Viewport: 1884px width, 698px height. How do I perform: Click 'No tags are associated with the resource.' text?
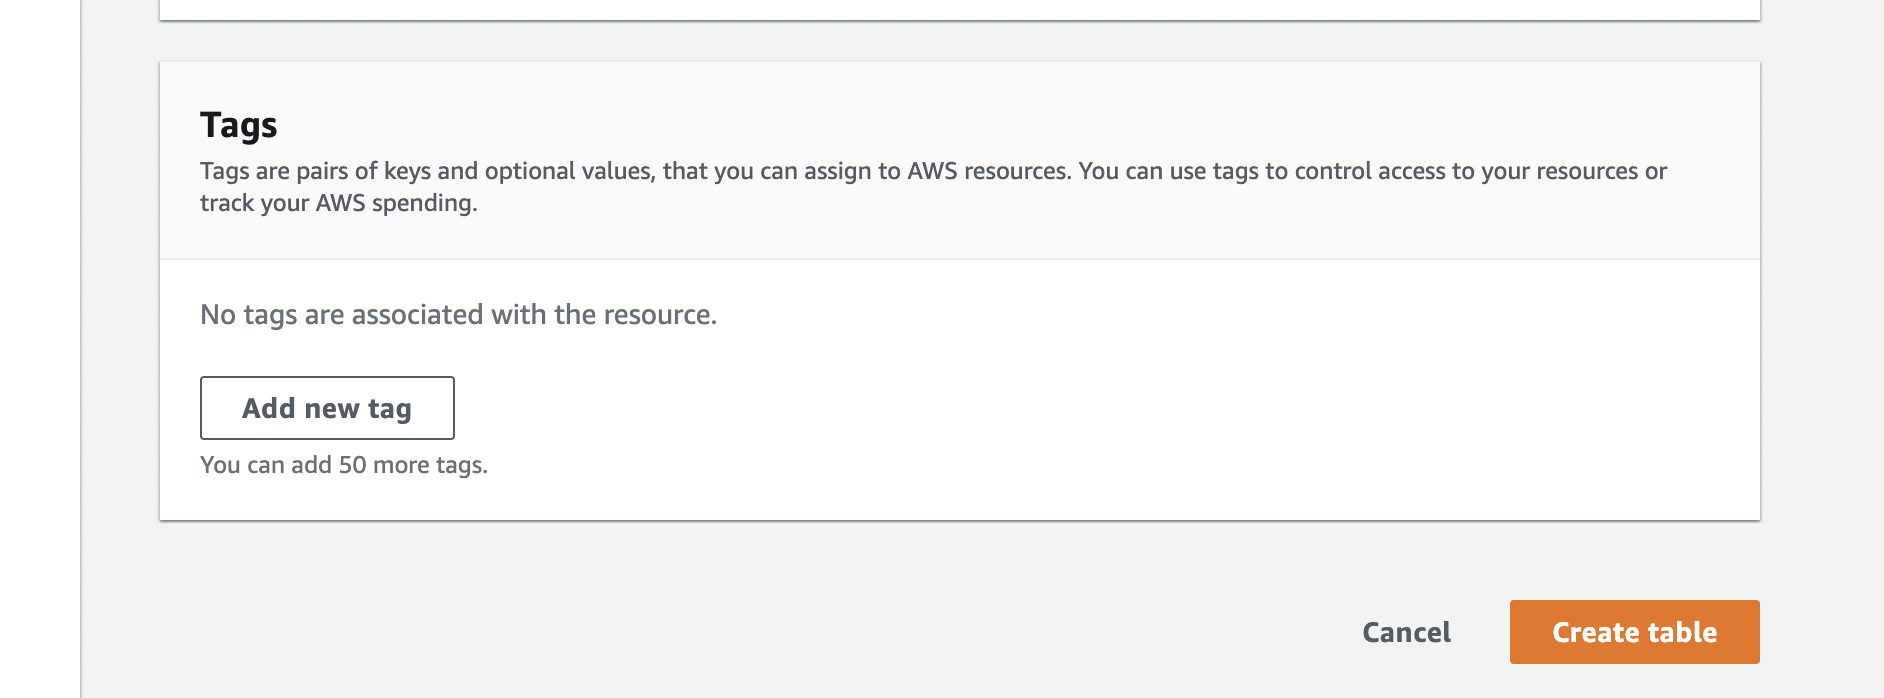click(458, 315)
